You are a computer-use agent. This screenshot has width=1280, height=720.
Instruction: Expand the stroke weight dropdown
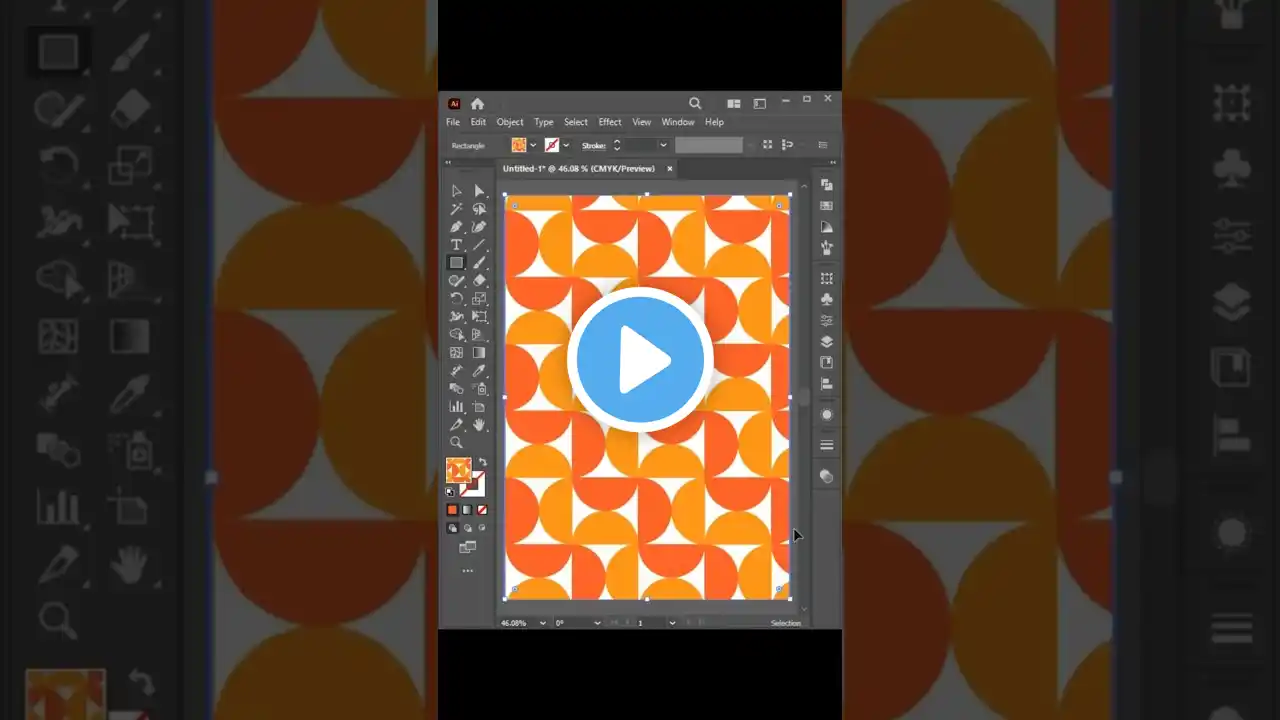[x=662, y=145]
